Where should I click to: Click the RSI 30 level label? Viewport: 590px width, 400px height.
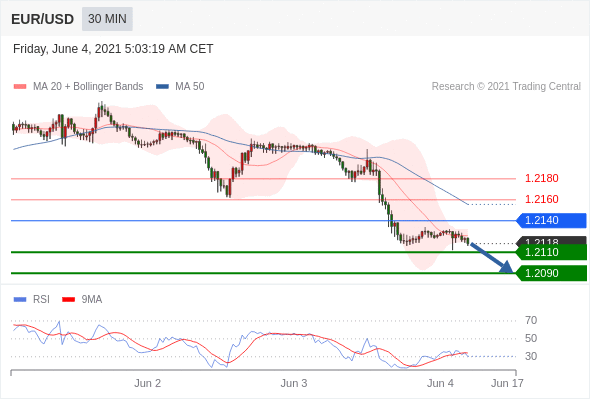tap(531, 356)
